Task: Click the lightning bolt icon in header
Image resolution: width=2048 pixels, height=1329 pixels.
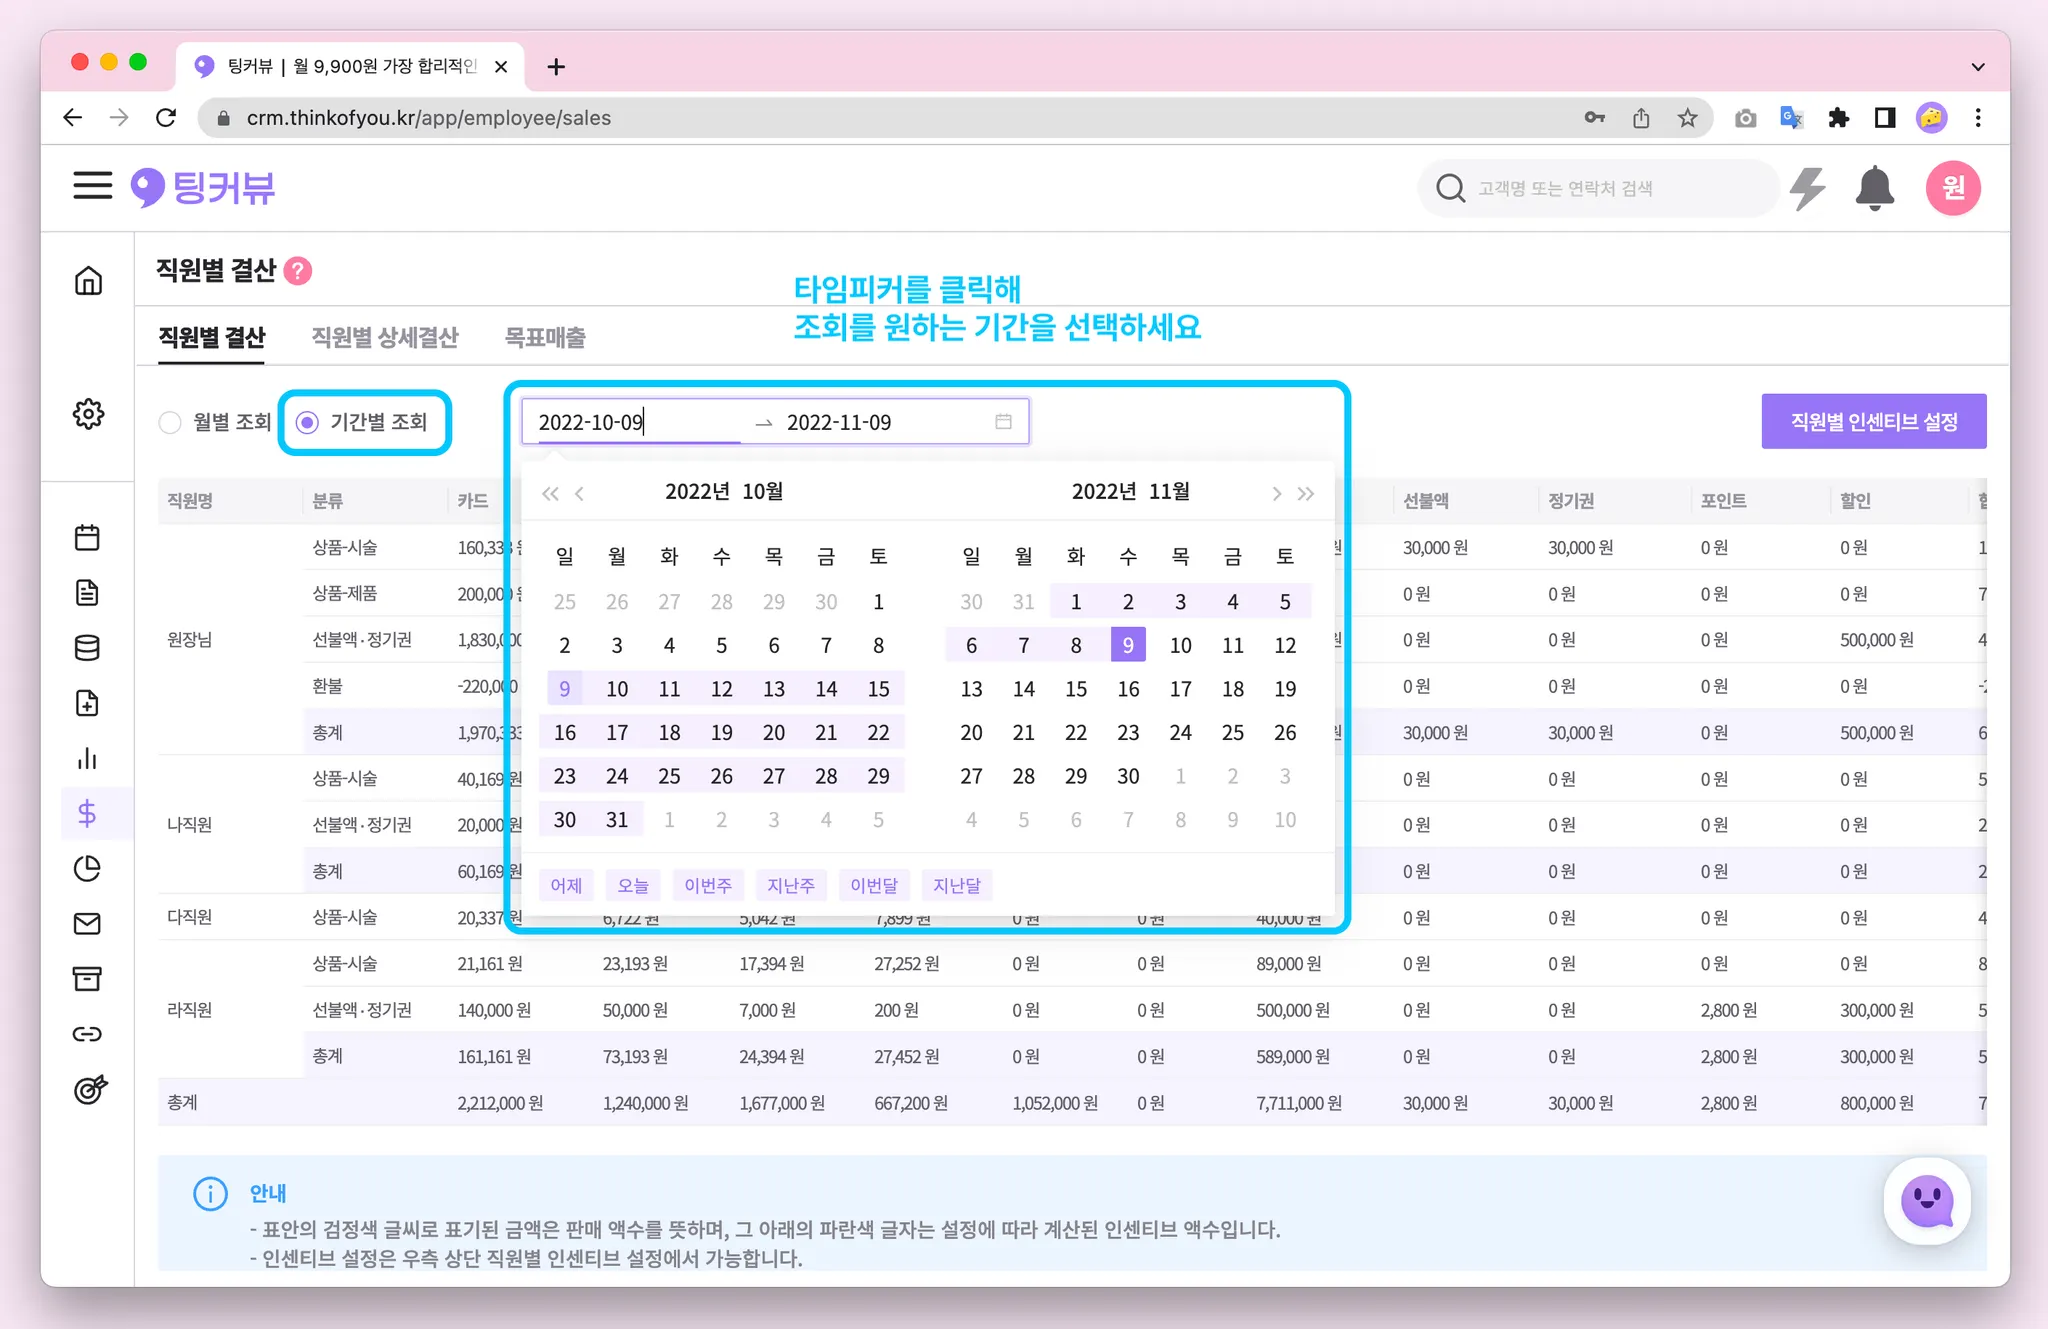Action: tap(1807, 188)
